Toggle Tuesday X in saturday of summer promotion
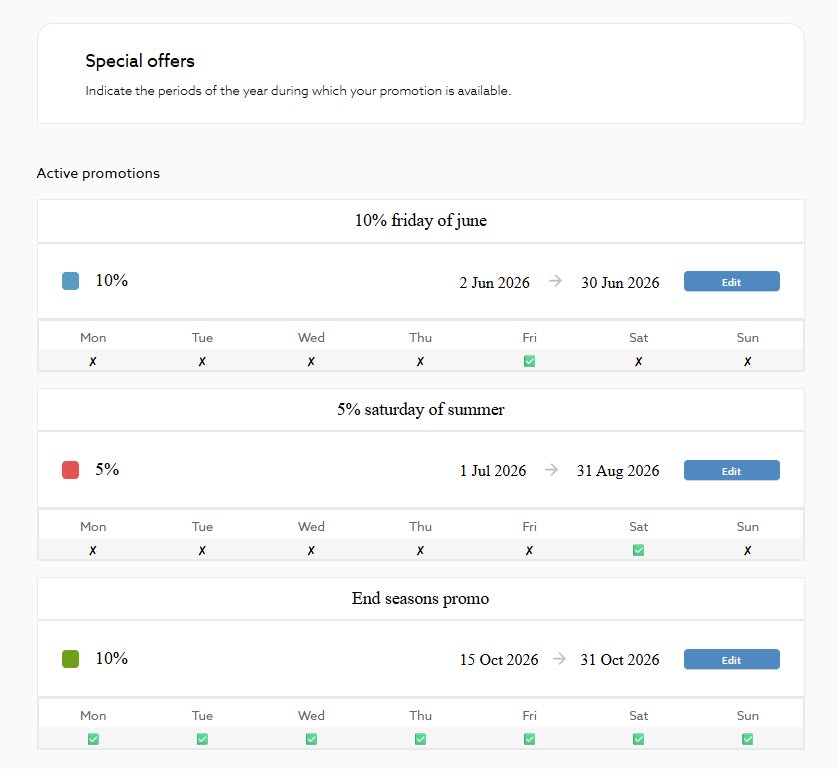837x769 pixels. (202, 550)
